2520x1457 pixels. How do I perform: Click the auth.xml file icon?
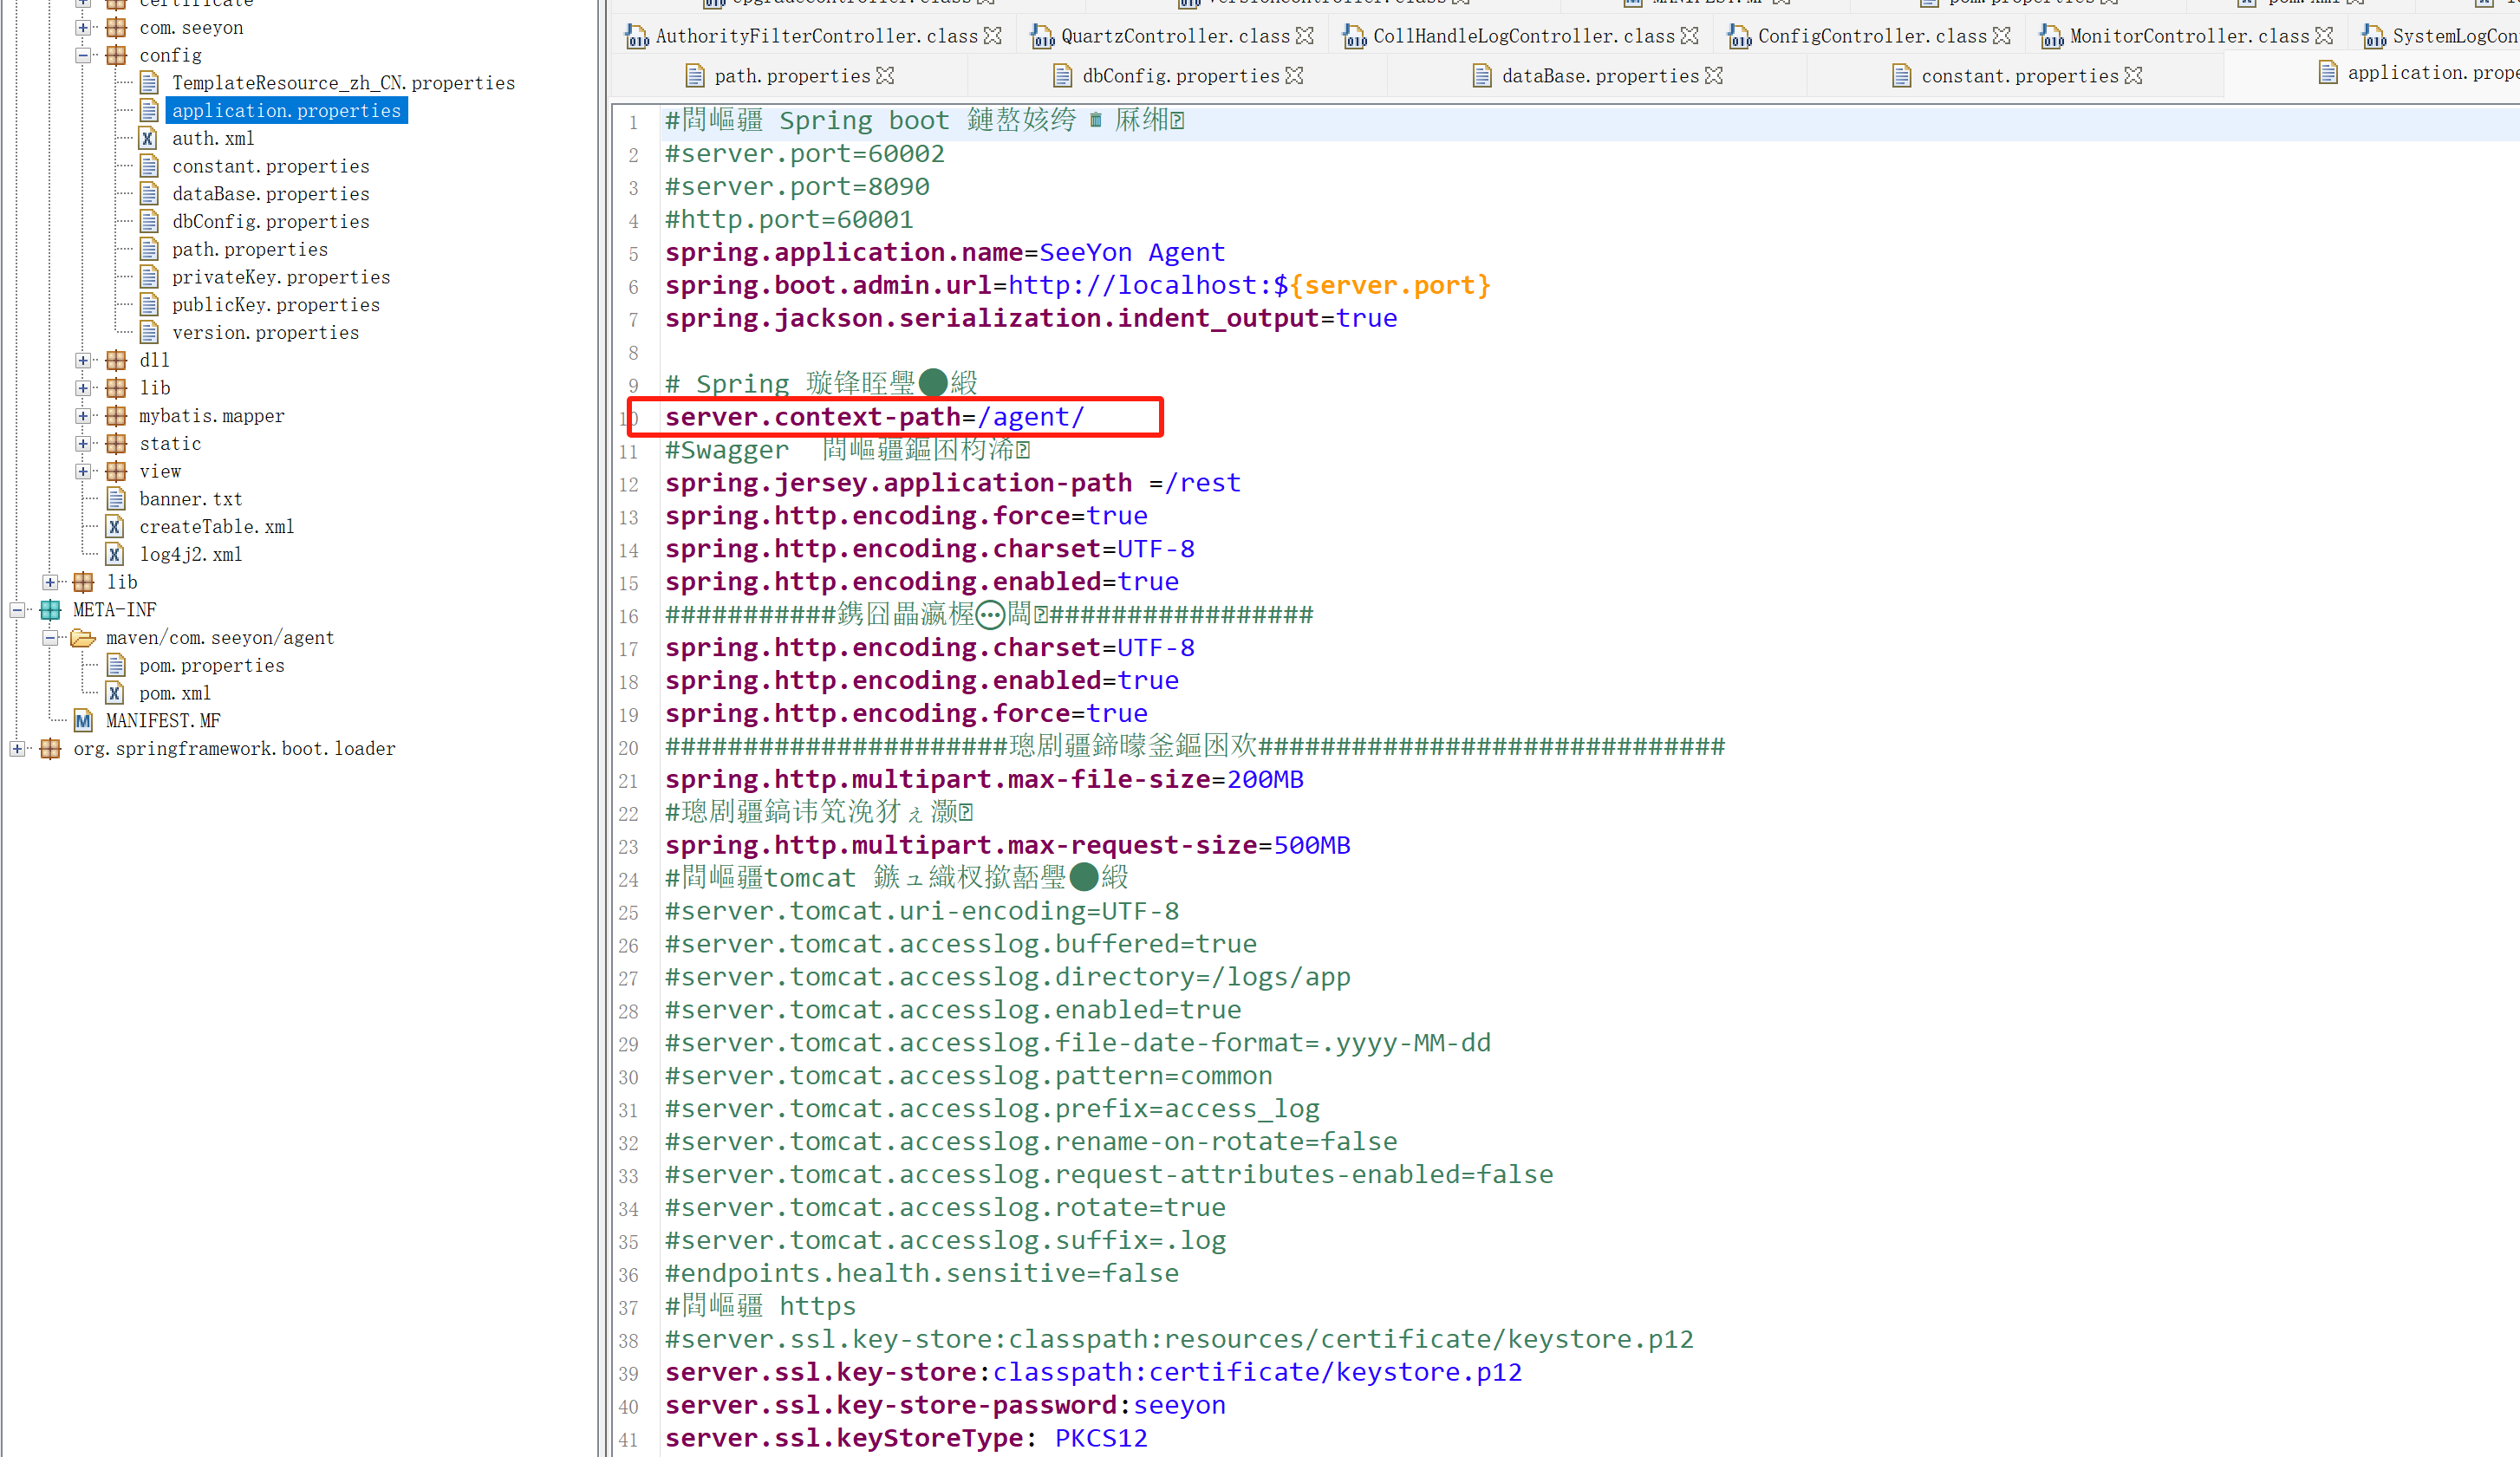coord(148,139)
